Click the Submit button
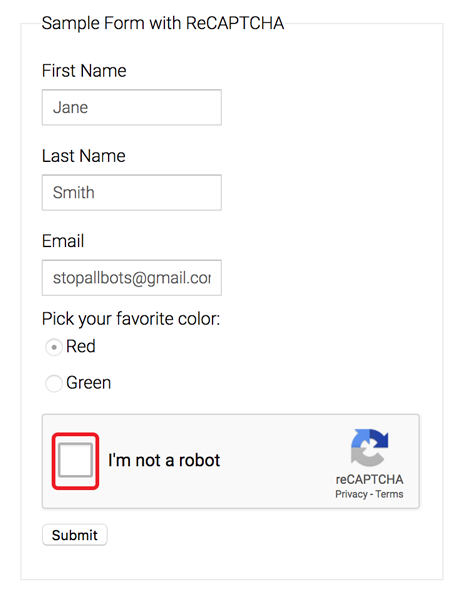This screenshot has height=600, width=467. point(75,535)
